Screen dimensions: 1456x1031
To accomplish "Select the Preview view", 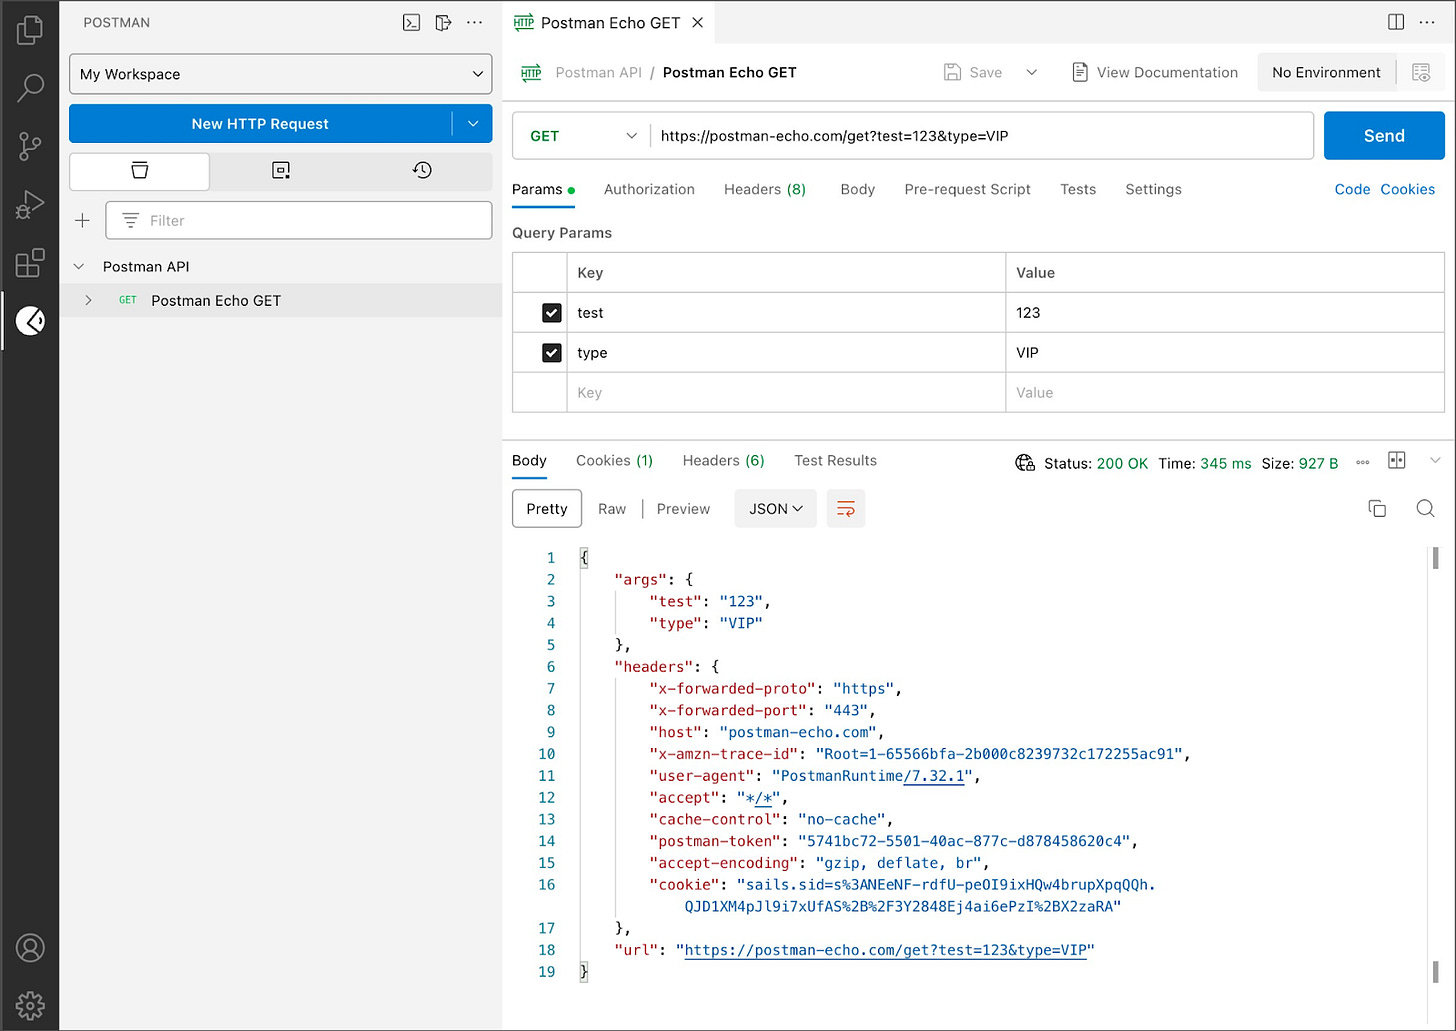I will point(683,509).
